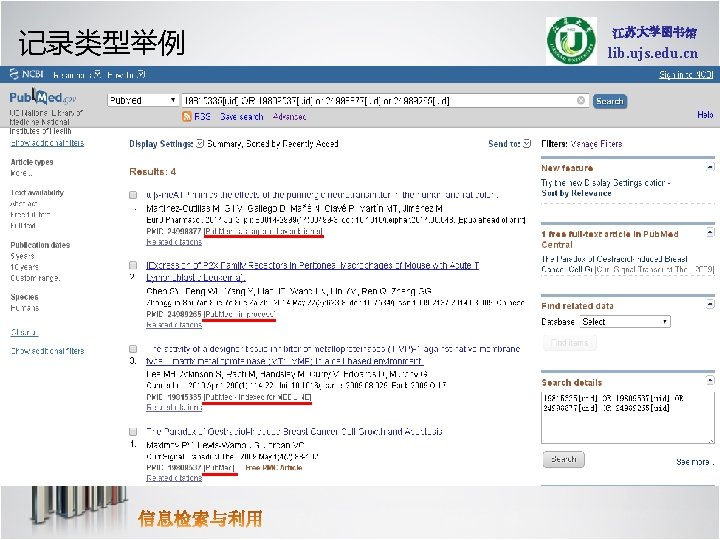Filter publication dates to 5 years
This screenshot has width=720, height=540.
[x=22, y=256]
